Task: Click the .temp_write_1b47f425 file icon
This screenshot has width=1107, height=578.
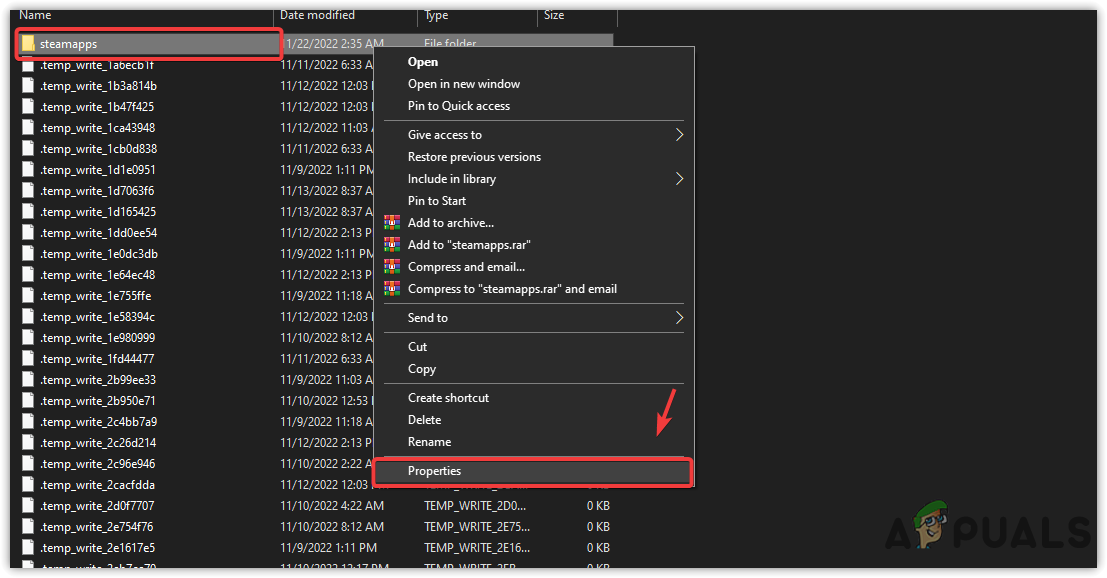Action: 27,106
